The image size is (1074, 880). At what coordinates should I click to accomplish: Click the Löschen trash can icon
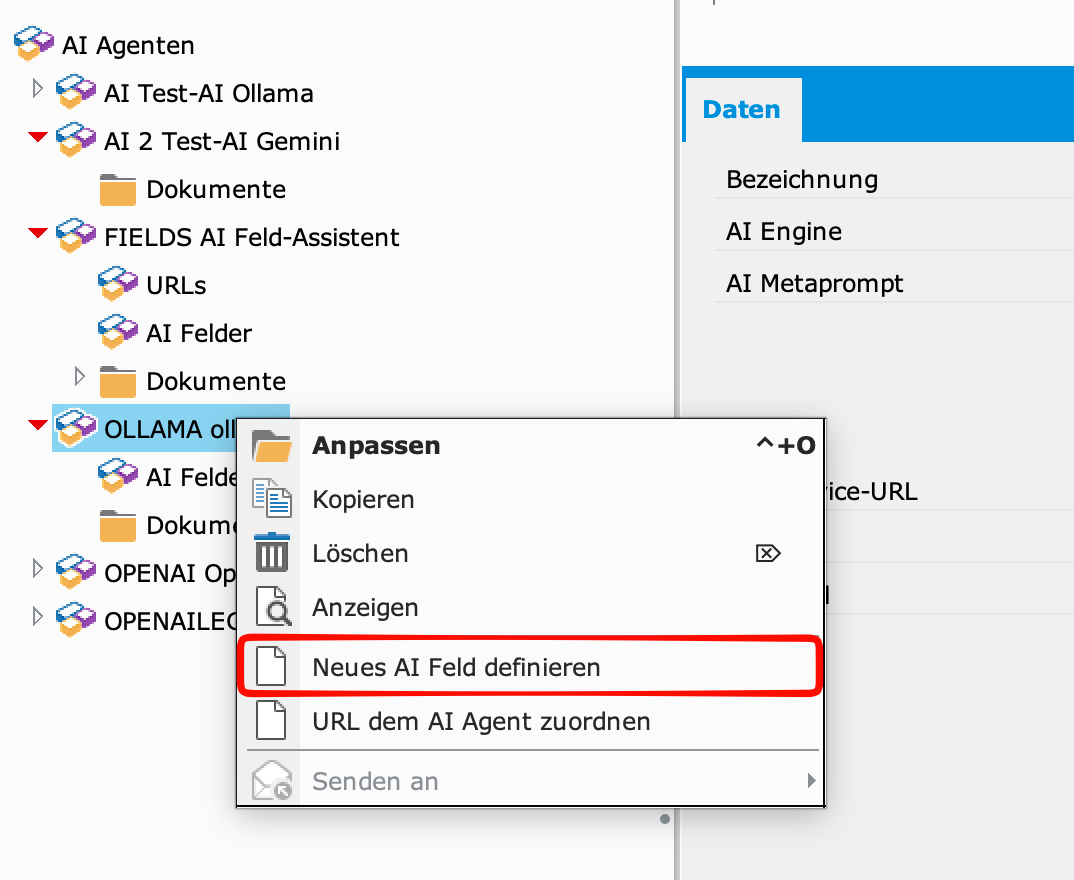[271, 553]
